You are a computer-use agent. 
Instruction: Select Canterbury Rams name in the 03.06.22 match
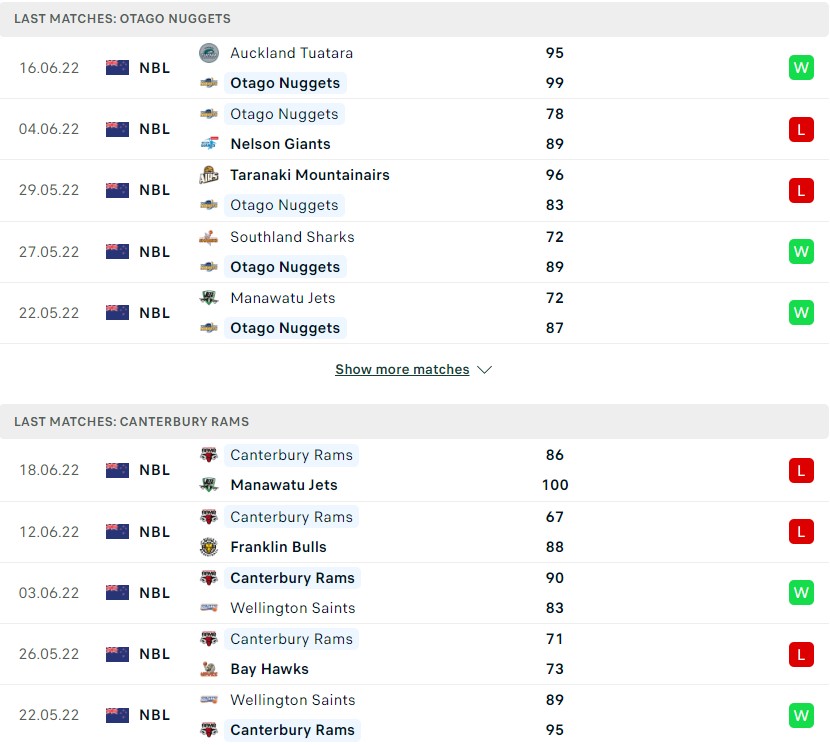[x=292, y=578]
